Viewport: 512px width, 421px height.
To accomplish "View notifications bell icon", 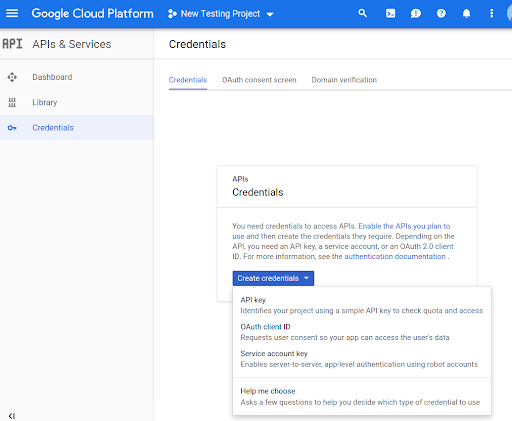I will click(x=466, y=13).
